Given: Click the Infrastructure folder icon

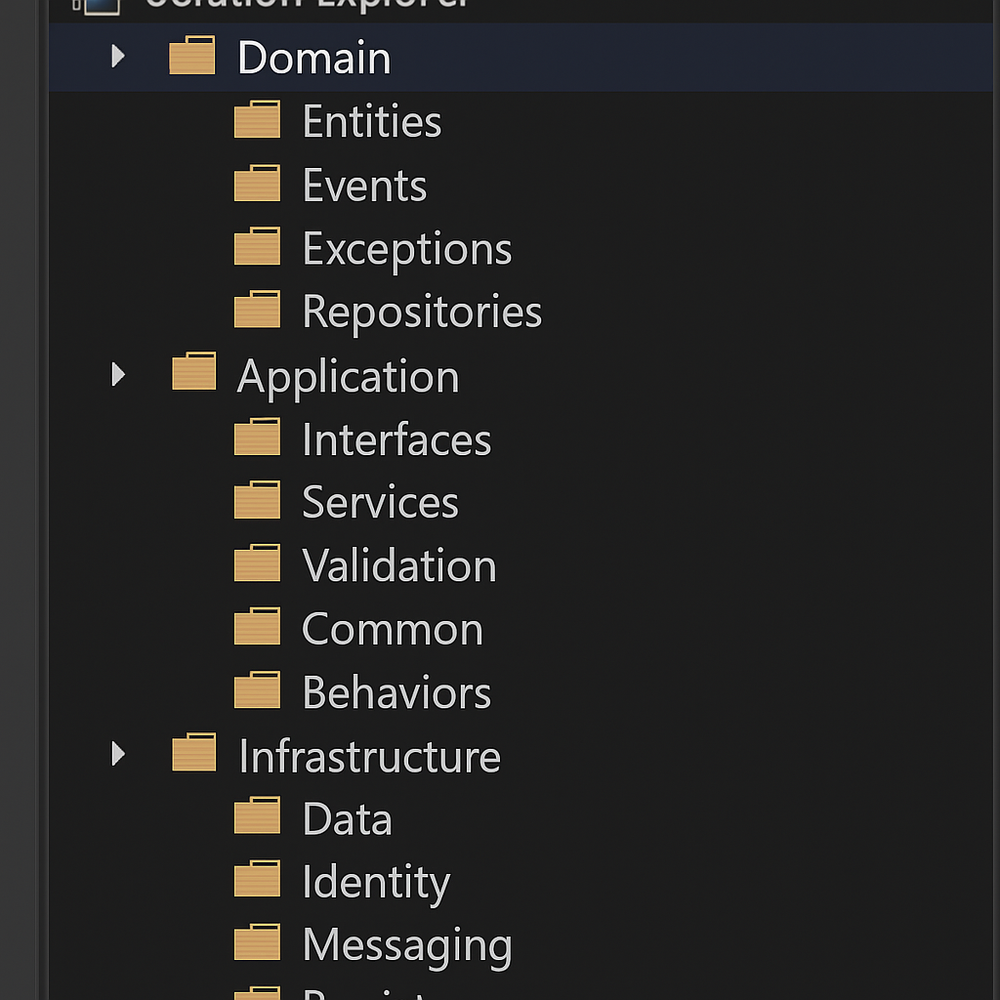Looking at the screenshot, I should [193, 755].
